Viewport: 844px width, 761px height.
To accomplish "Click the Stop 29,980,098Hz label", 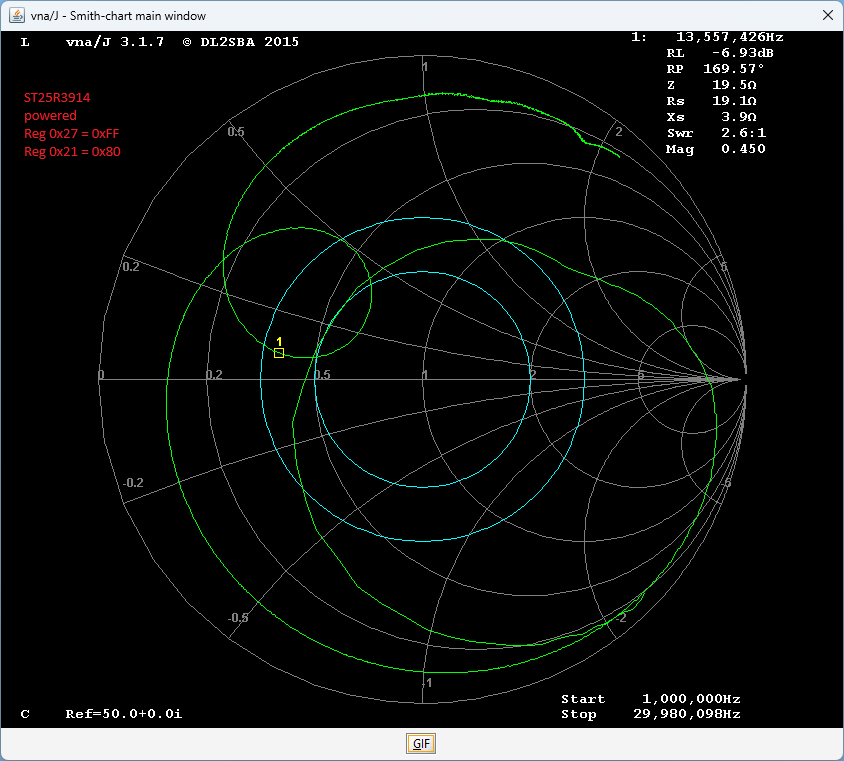I will [651, 715].
